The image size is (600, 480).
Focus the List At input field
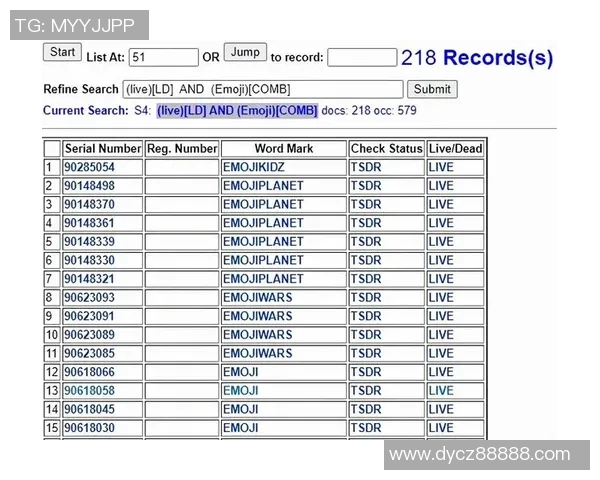pos(164,58)
